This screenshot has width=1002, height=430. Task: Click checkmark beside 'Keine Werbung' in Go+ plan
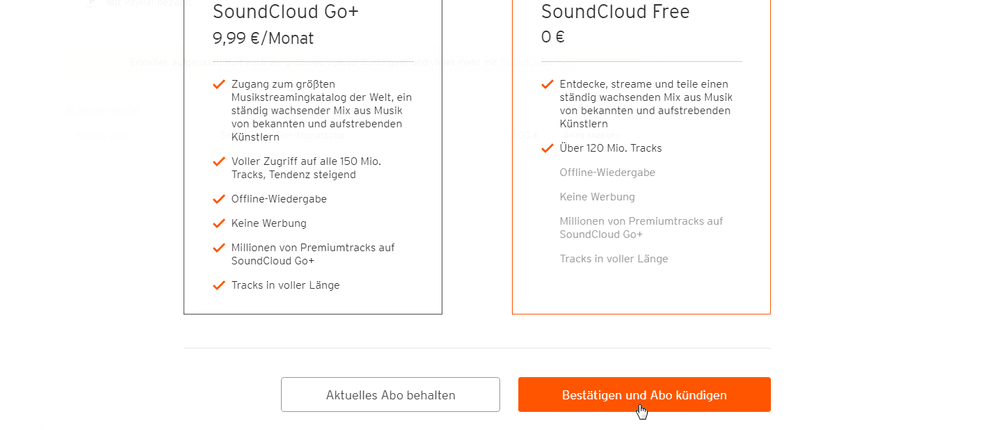coord(219,224)
